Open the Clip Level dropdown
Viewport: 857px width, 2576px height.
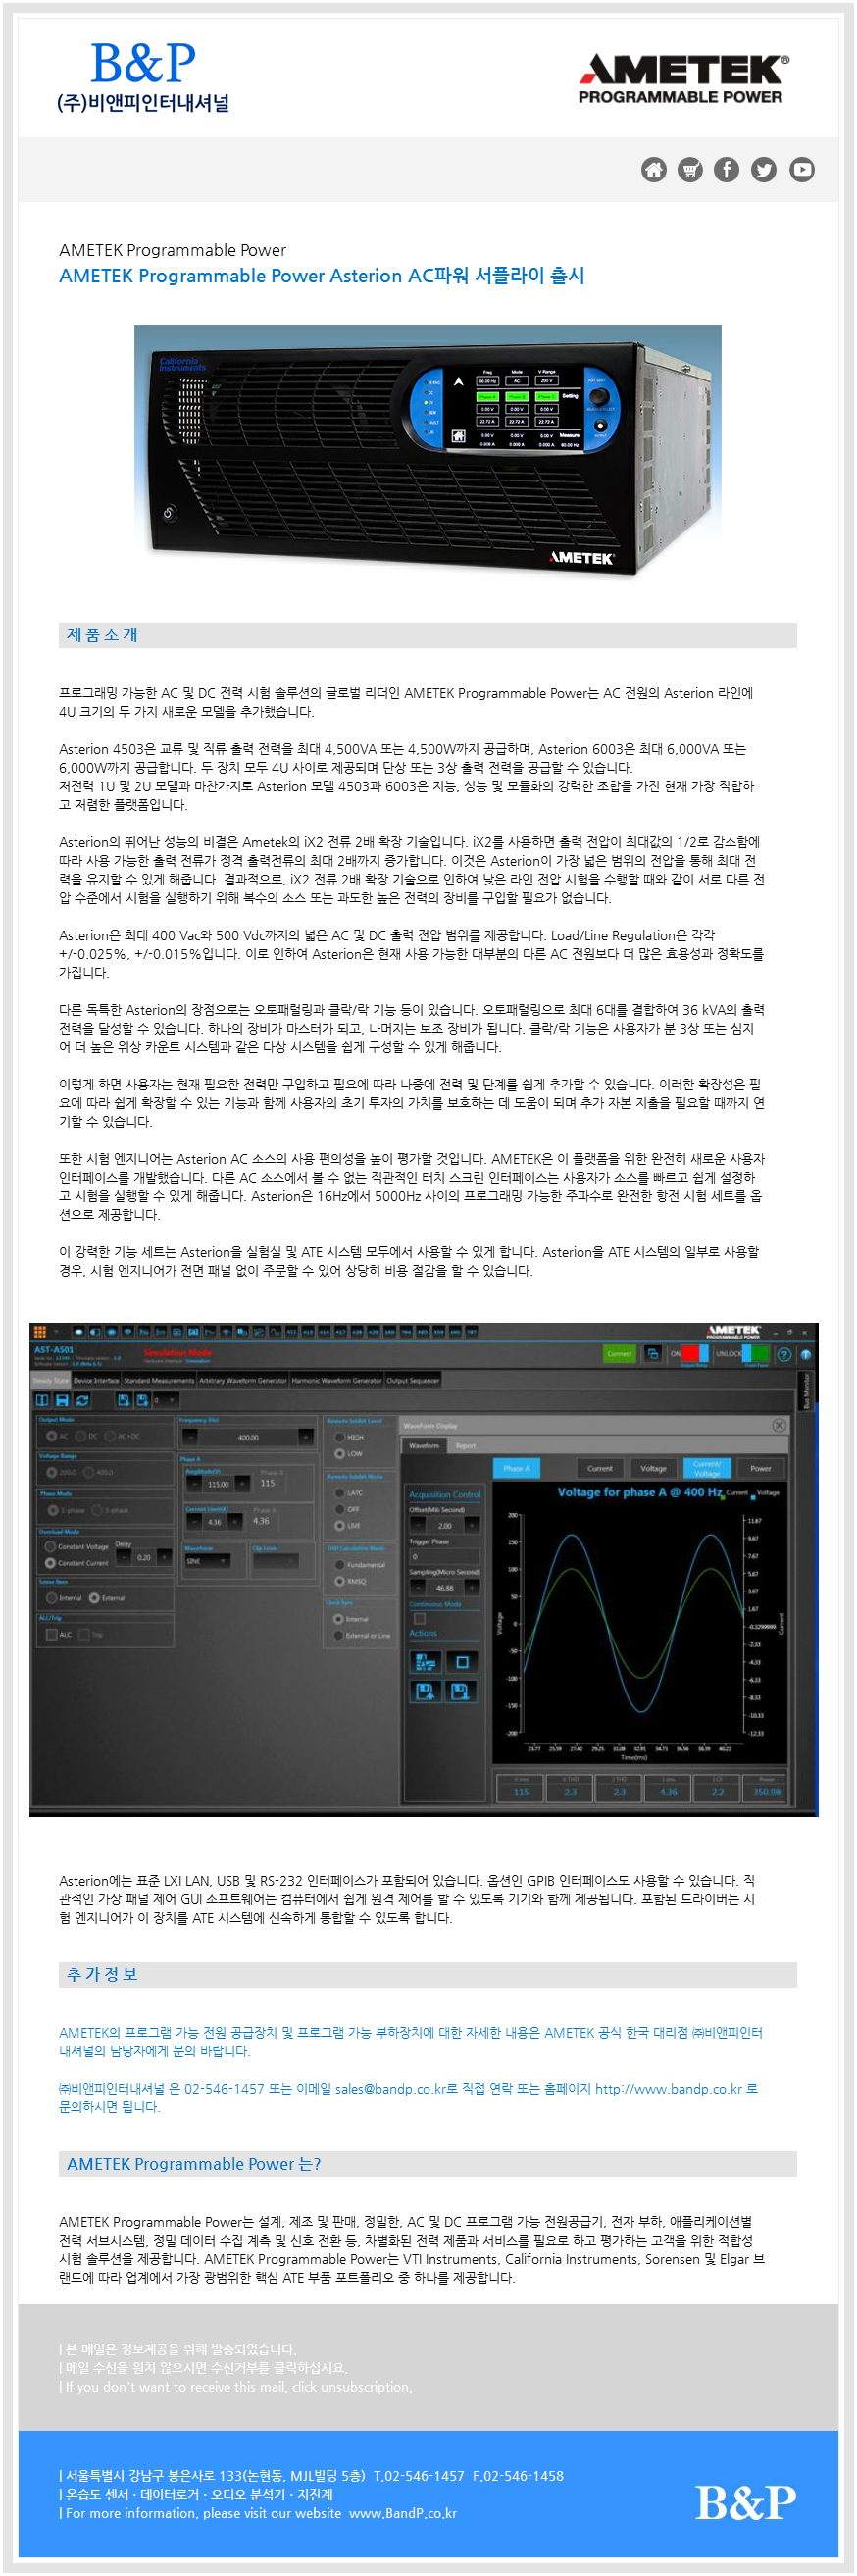click(x=275, y=1561)
